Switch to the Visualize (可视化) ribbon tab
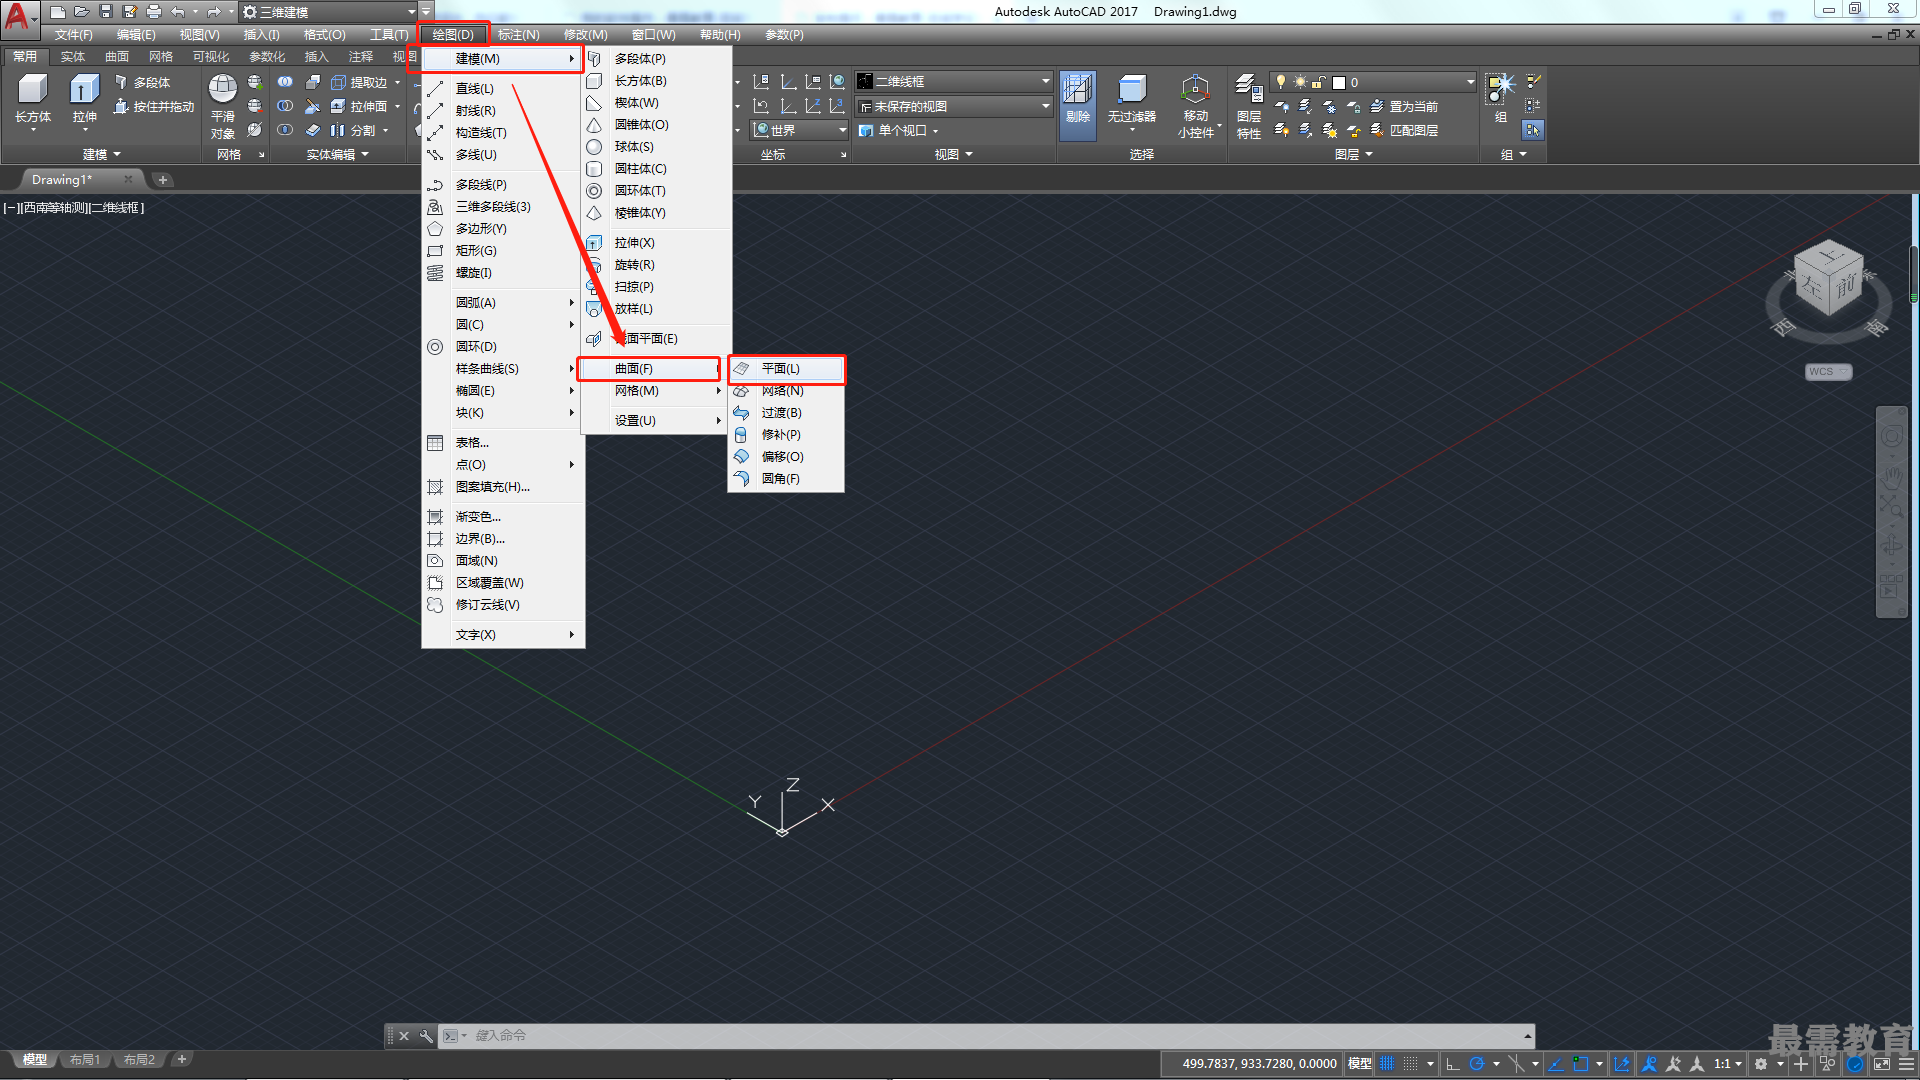The width and height of the screenshot is (1920, 1080). pos(211,57)
